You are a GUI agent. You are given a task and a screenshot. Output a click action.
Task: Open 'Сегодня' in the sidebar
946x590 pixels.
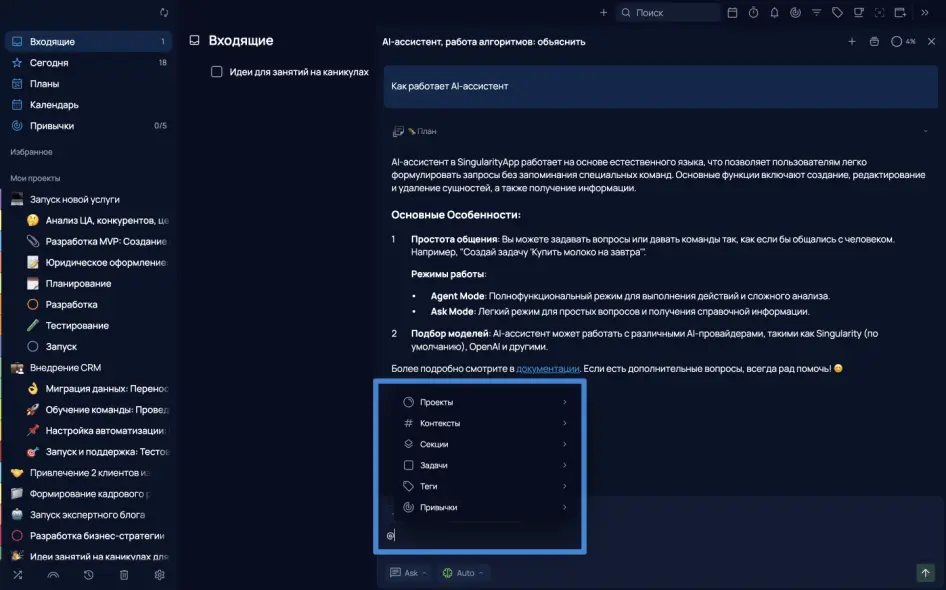[49, 63]
